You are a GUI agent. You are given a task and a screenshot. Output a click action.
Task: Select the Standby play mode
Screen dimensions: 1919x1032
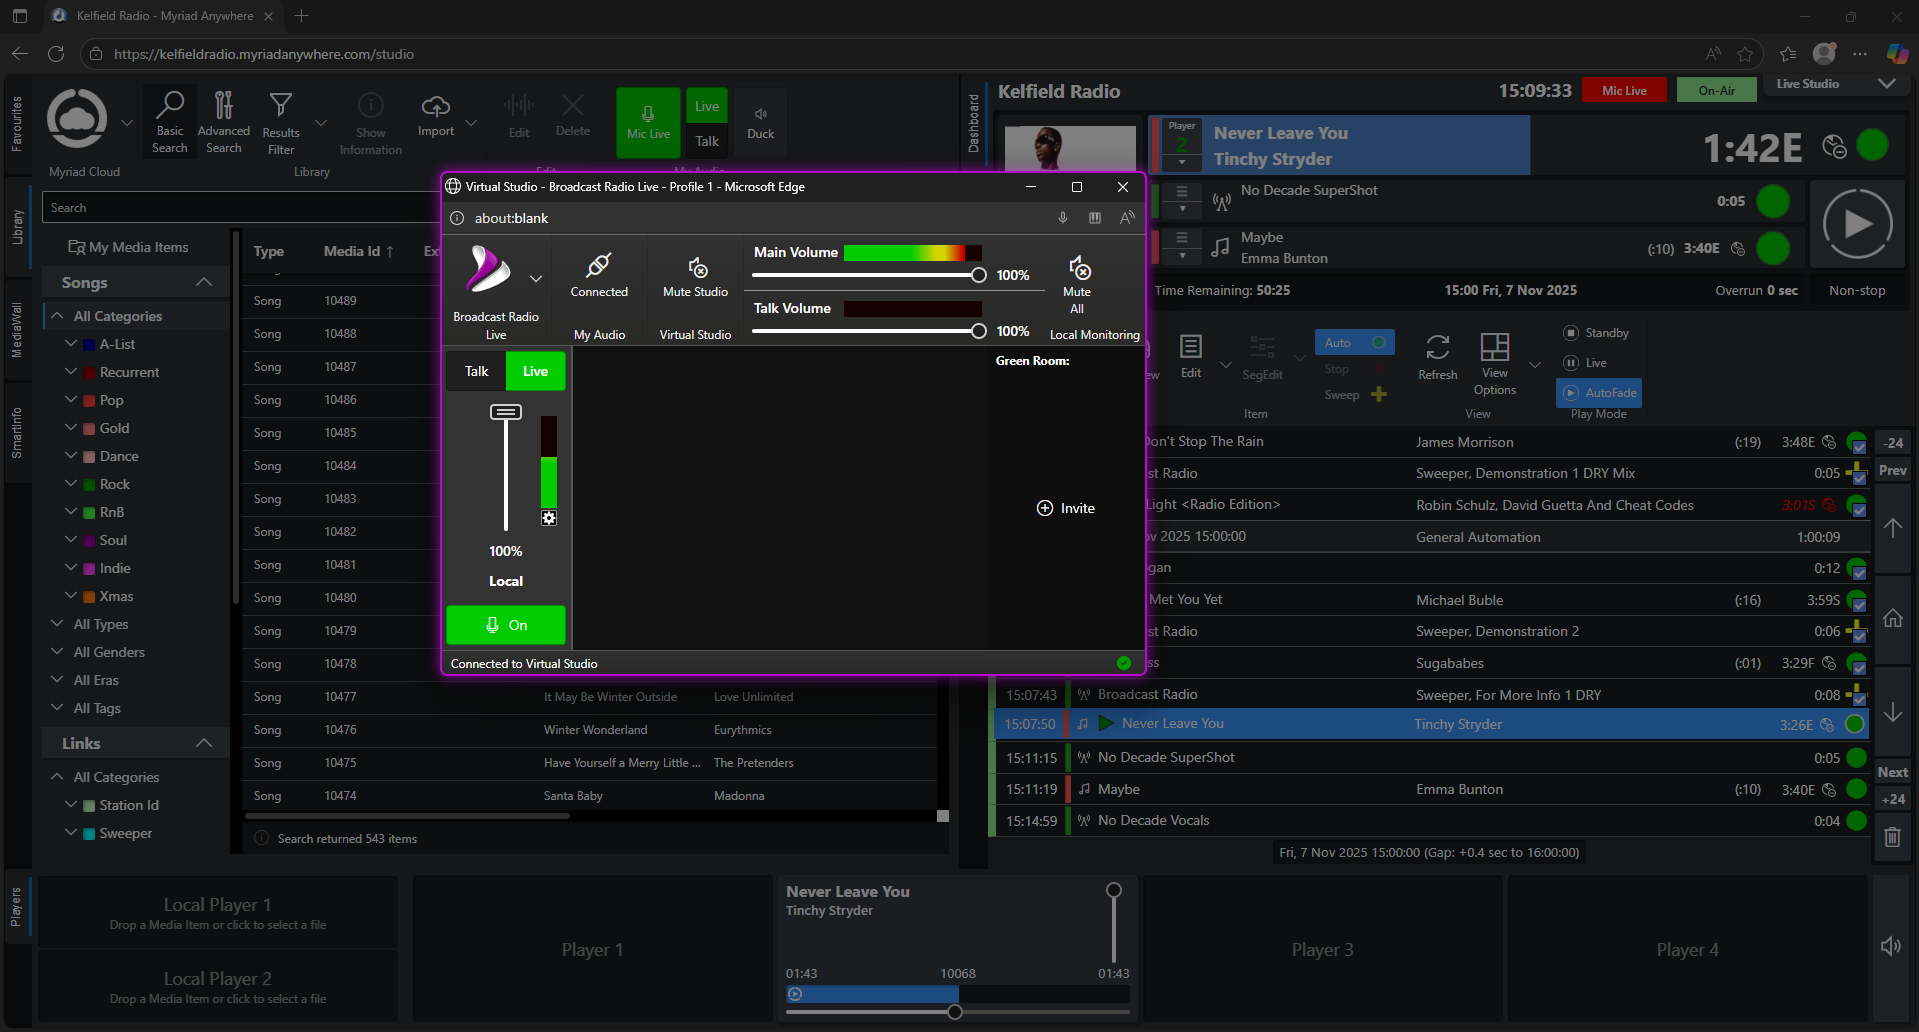(1597, 333)
